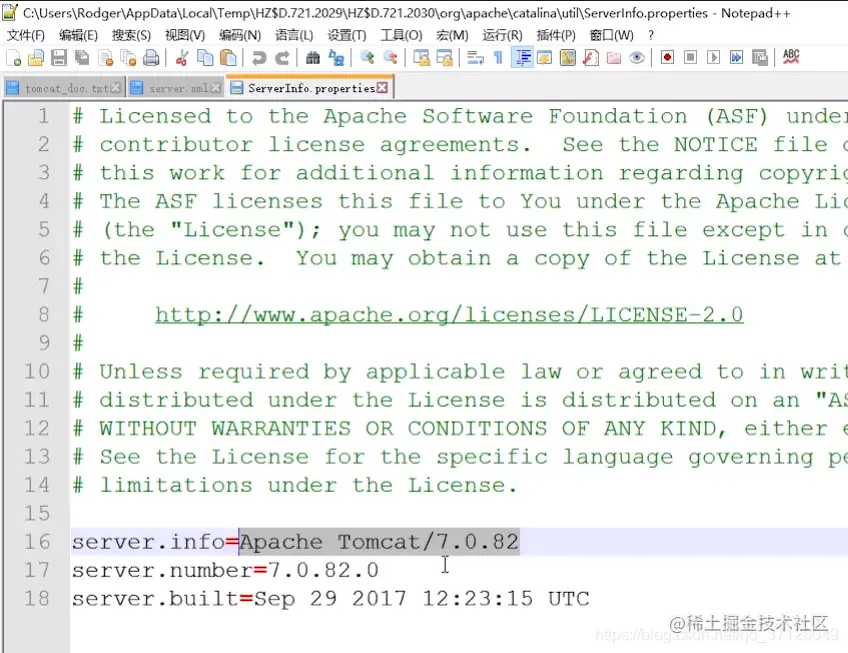Open the 语言(L) menu
The height and width of the screenshot is (653, 848).
[294, 35]
